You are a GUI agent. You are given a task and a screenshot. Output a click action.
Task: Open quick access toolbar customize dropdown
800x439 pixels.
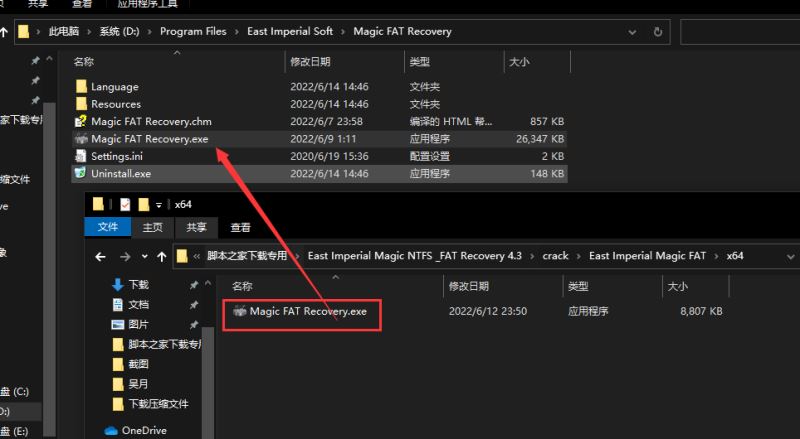click(x=159, y=205)
